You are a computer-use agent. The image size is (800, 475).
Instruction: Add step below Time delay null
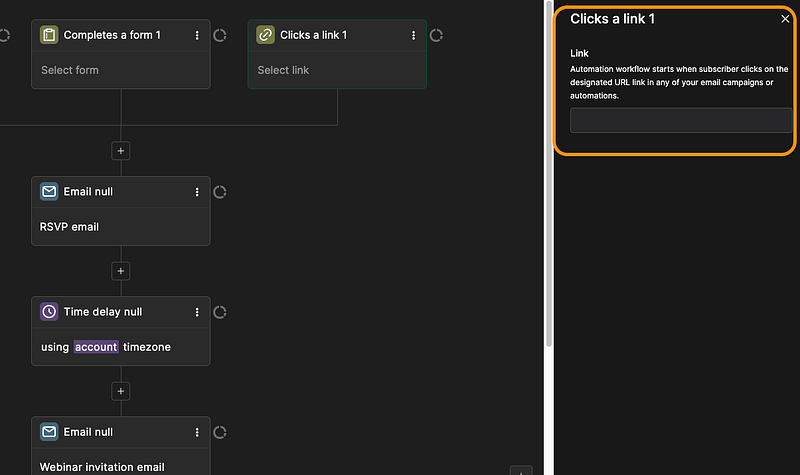pyautogui.click(x=121, y=391)
